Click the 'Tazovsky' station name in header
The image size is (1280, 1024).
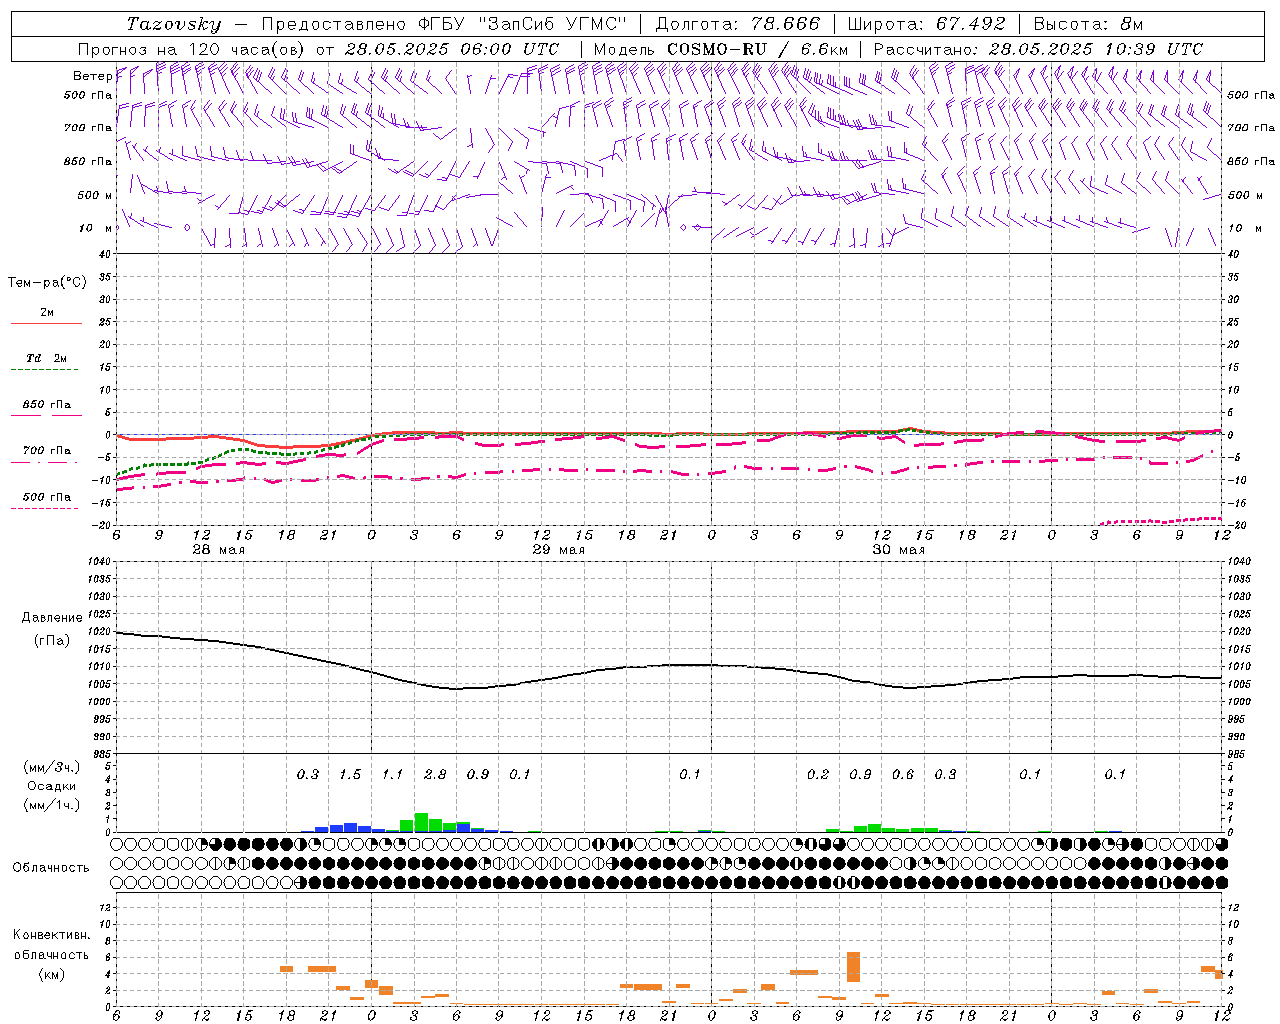coord(174,24)
